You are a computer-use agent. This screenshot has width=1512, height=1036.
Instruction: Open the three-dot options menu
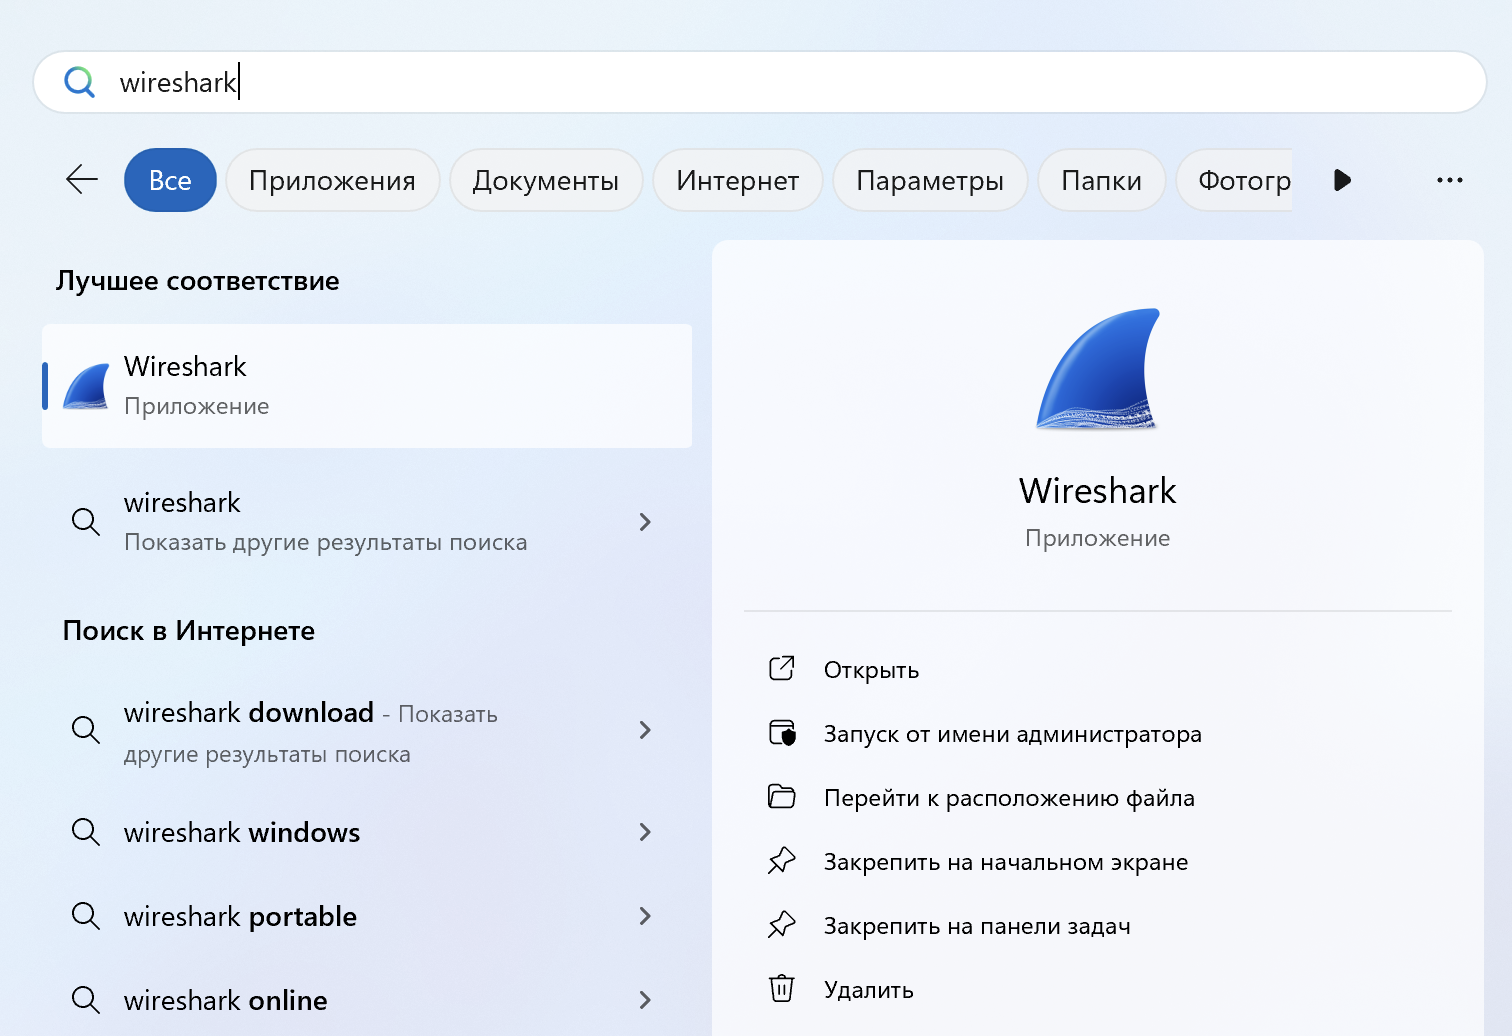pos(1449,180)
